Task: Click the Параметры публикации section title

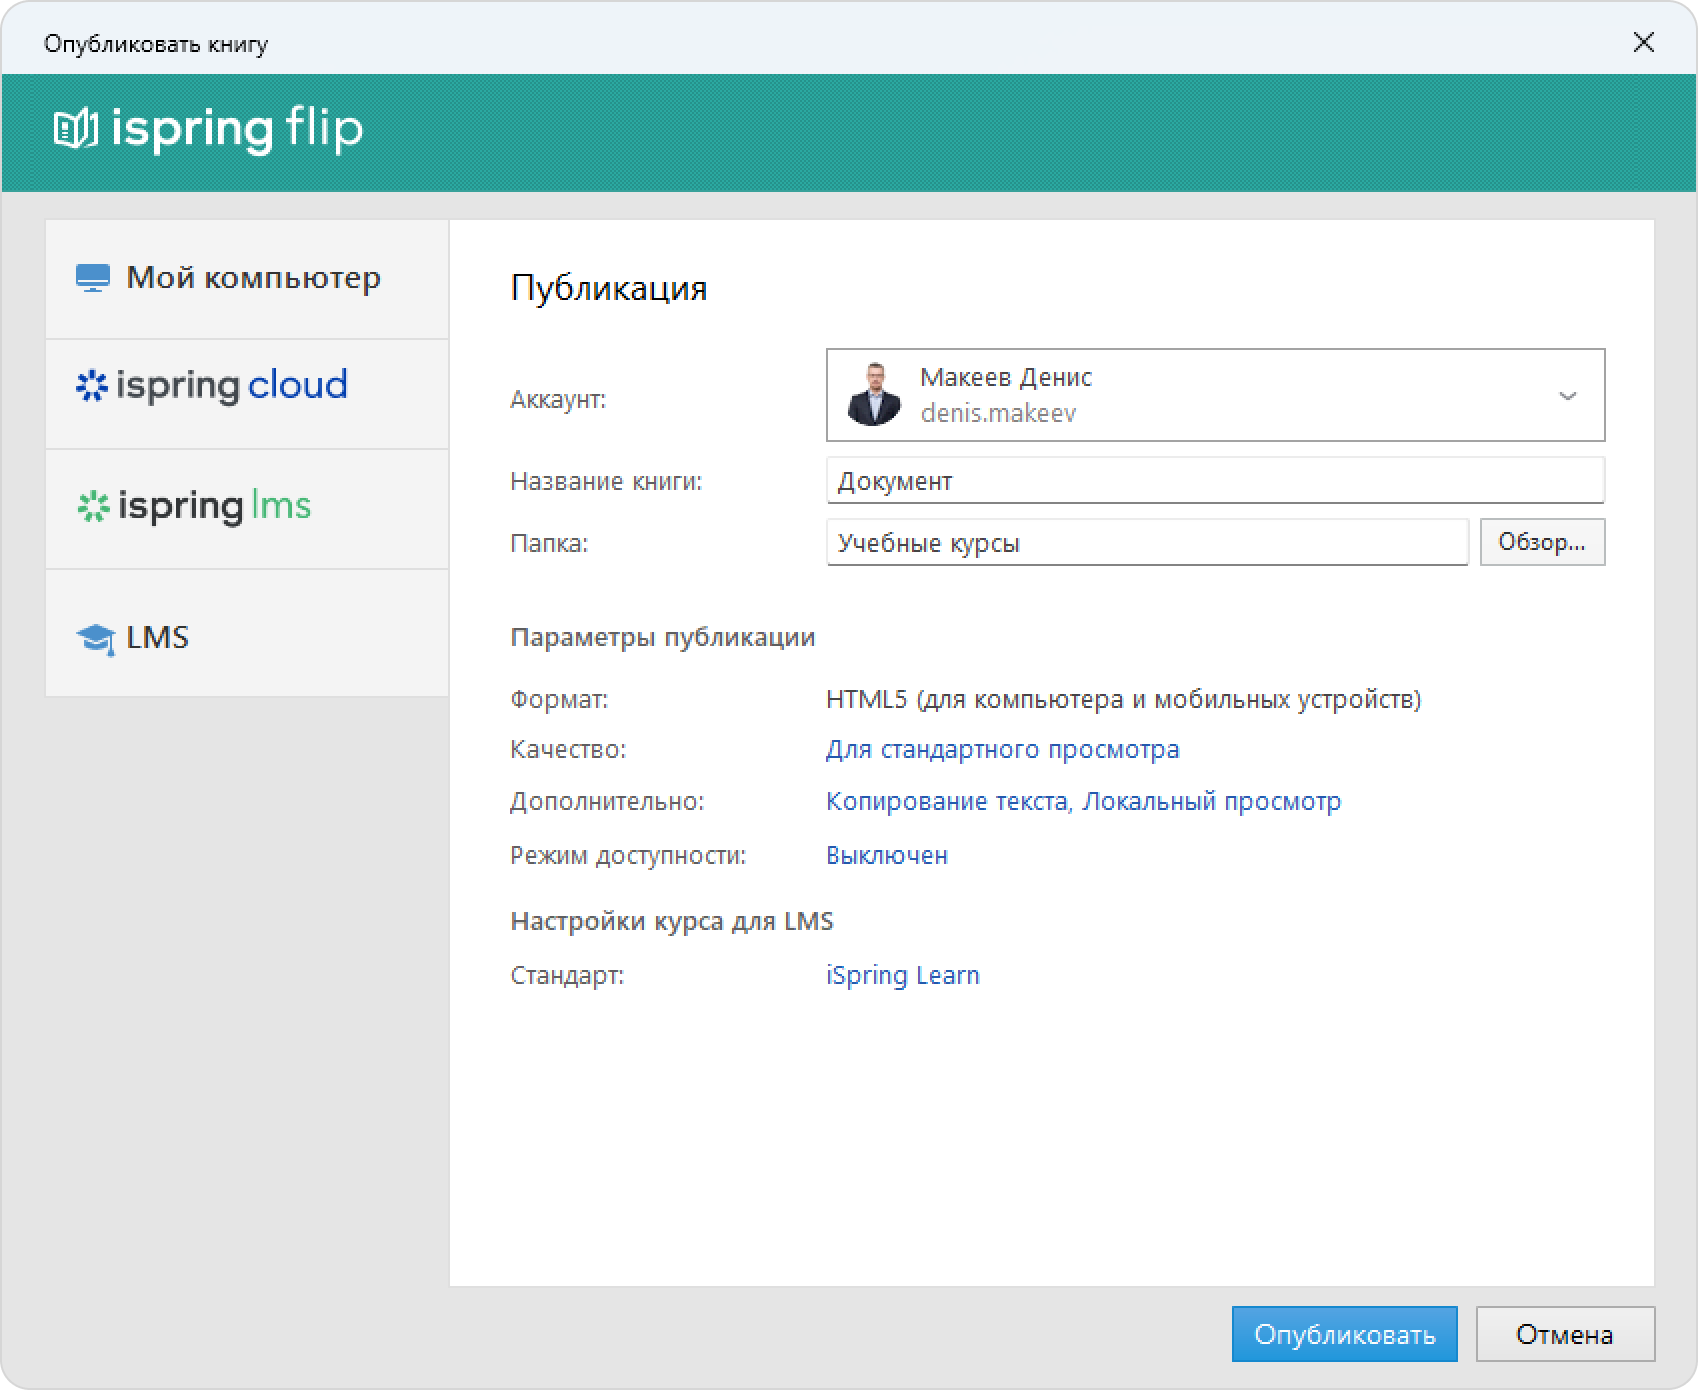Action: (662, 637)
